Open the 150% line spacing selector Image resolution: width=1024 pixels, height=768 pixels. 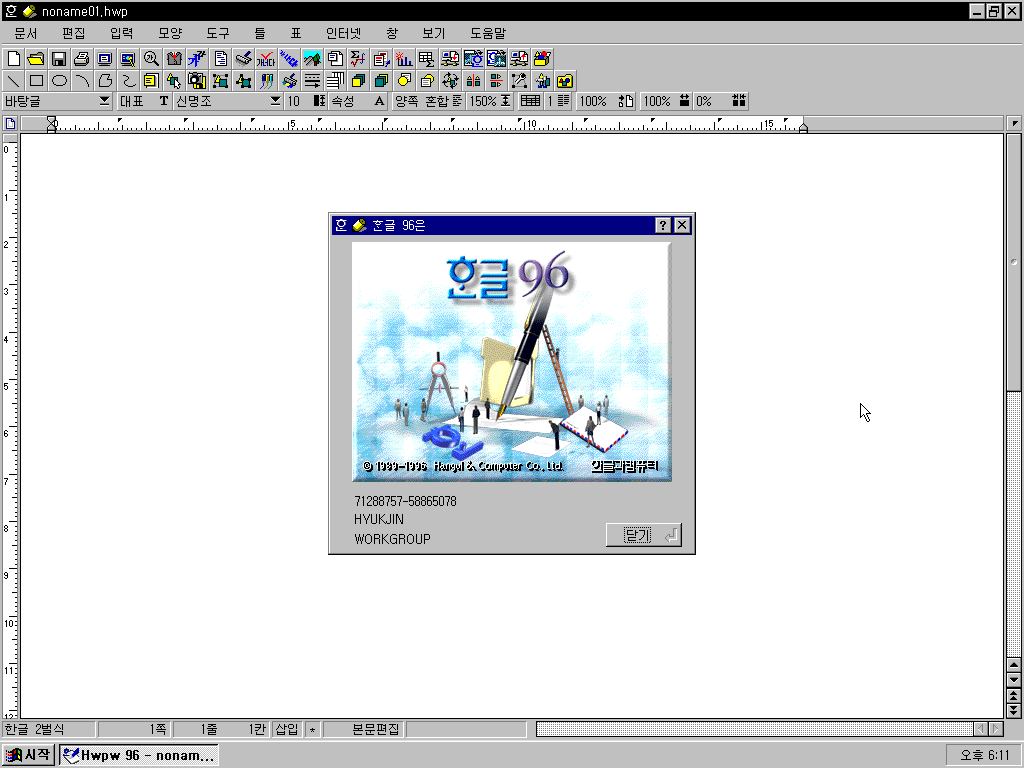click(x=490, y=101)
